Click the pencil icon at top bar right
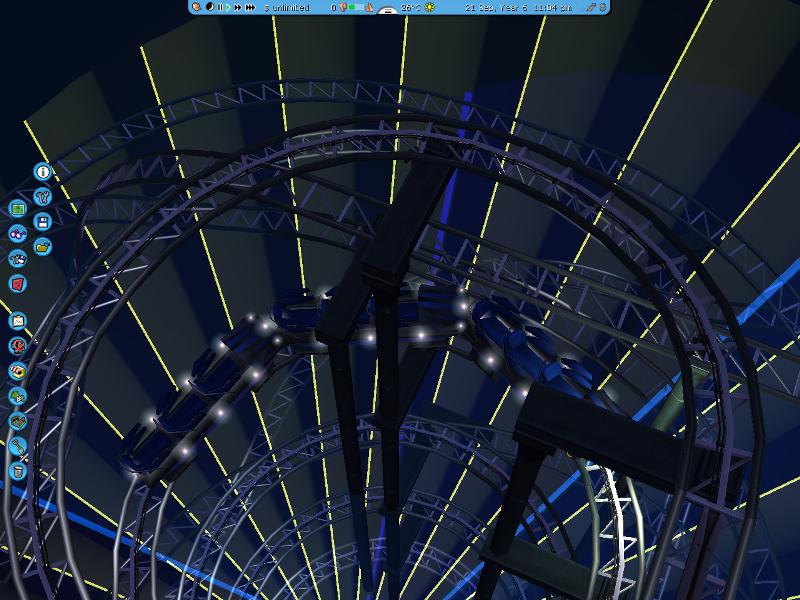The height and width of the screenshot is (600, 800). coord(591,7)
